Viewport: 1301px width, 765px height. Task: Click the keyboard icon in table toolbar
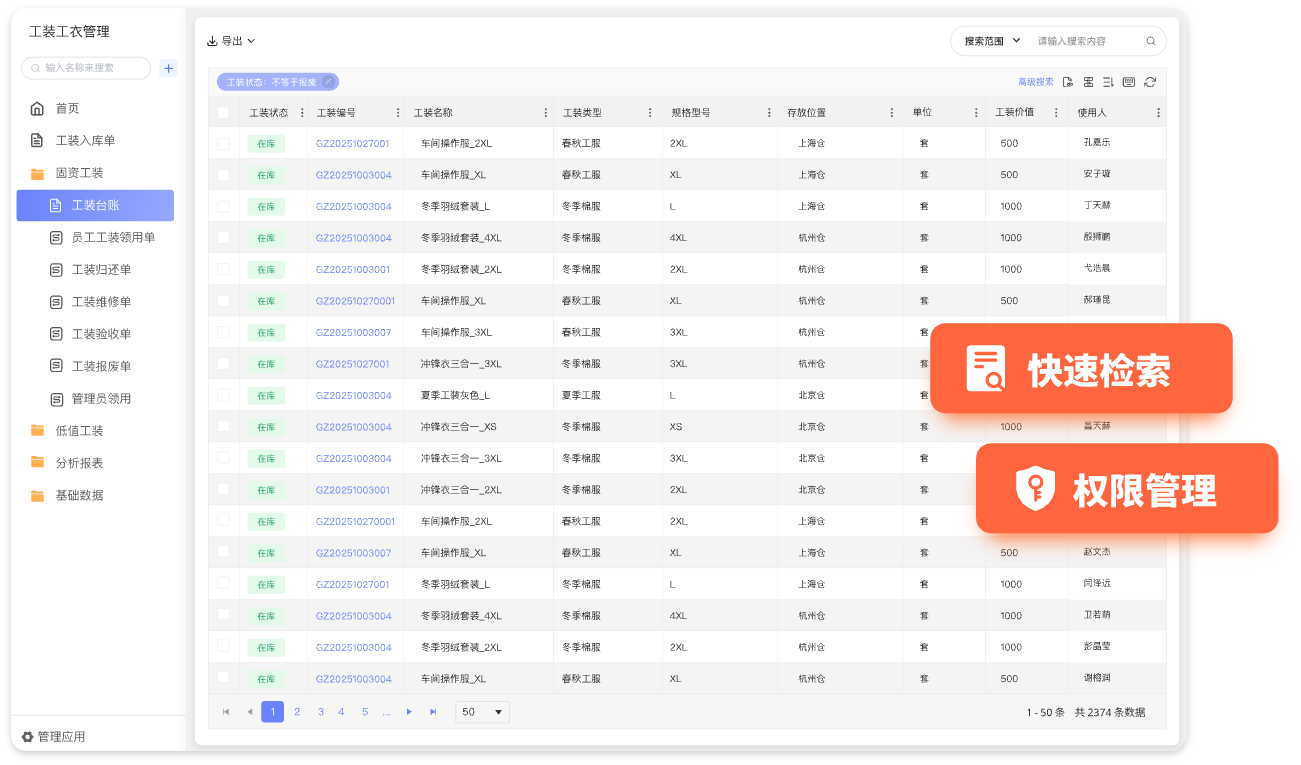pos(1129,82)
